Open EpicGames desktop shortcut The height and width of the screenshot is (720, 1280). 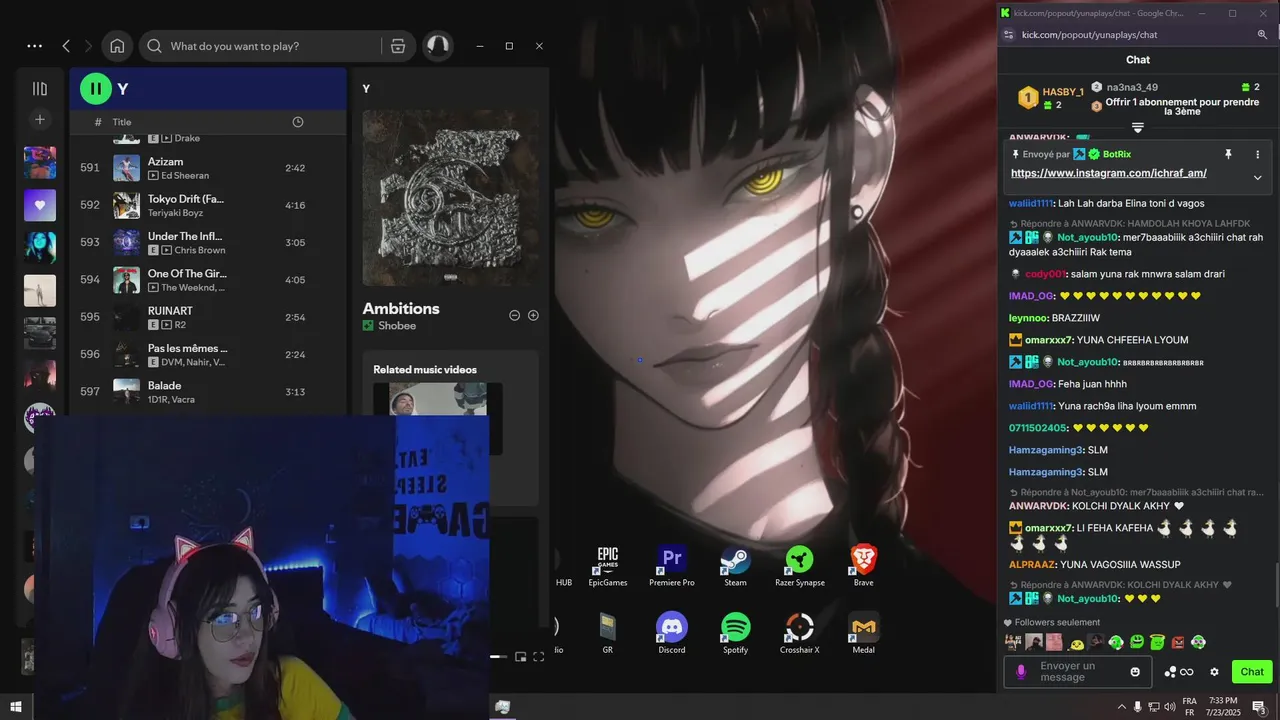pyautogui.click(x=608, y=567)
